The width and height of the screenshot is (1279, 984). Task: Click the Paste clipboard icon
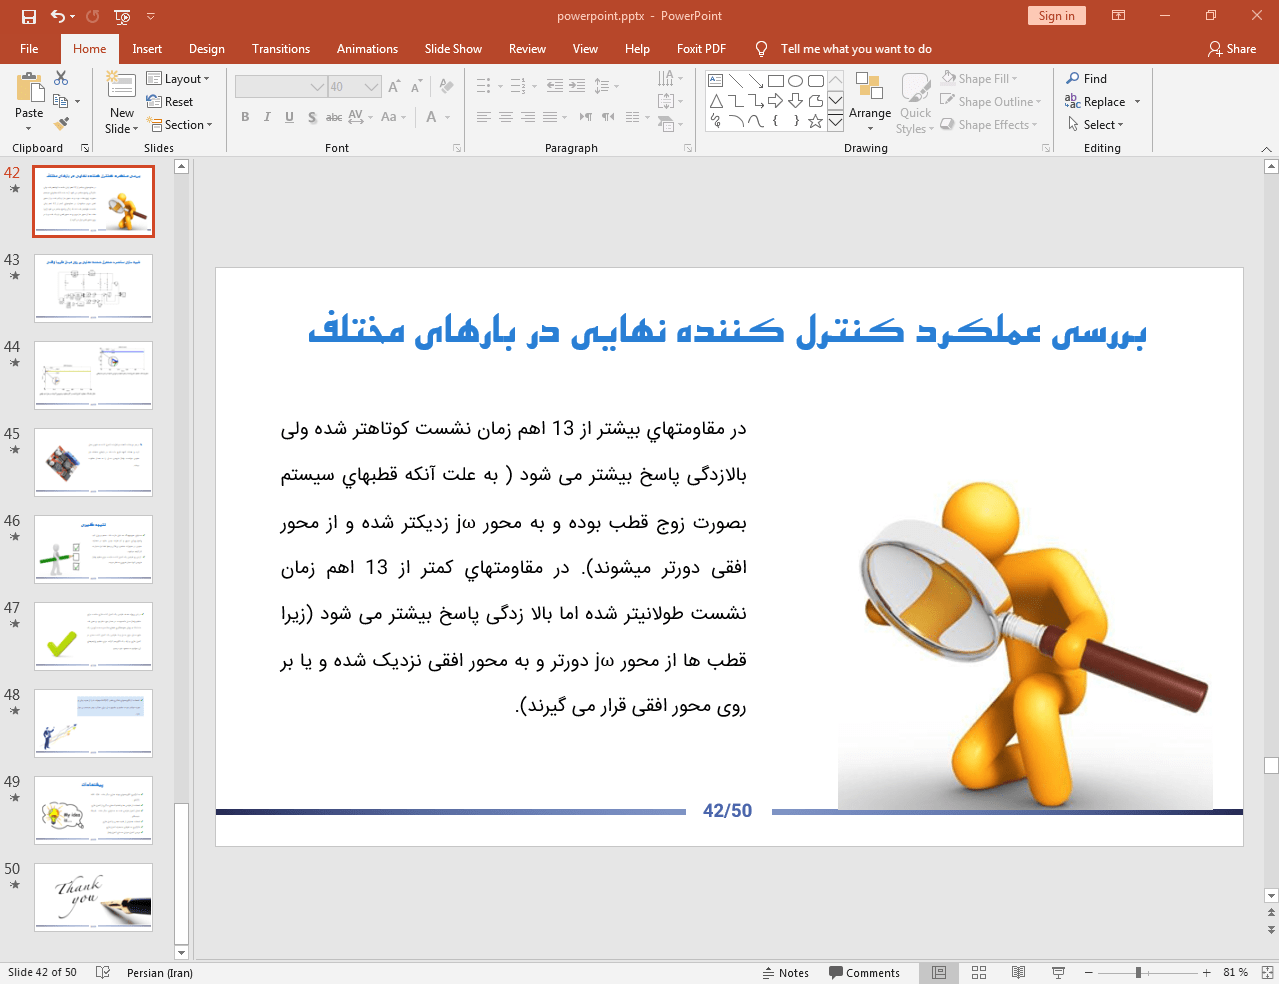point(29,89)
